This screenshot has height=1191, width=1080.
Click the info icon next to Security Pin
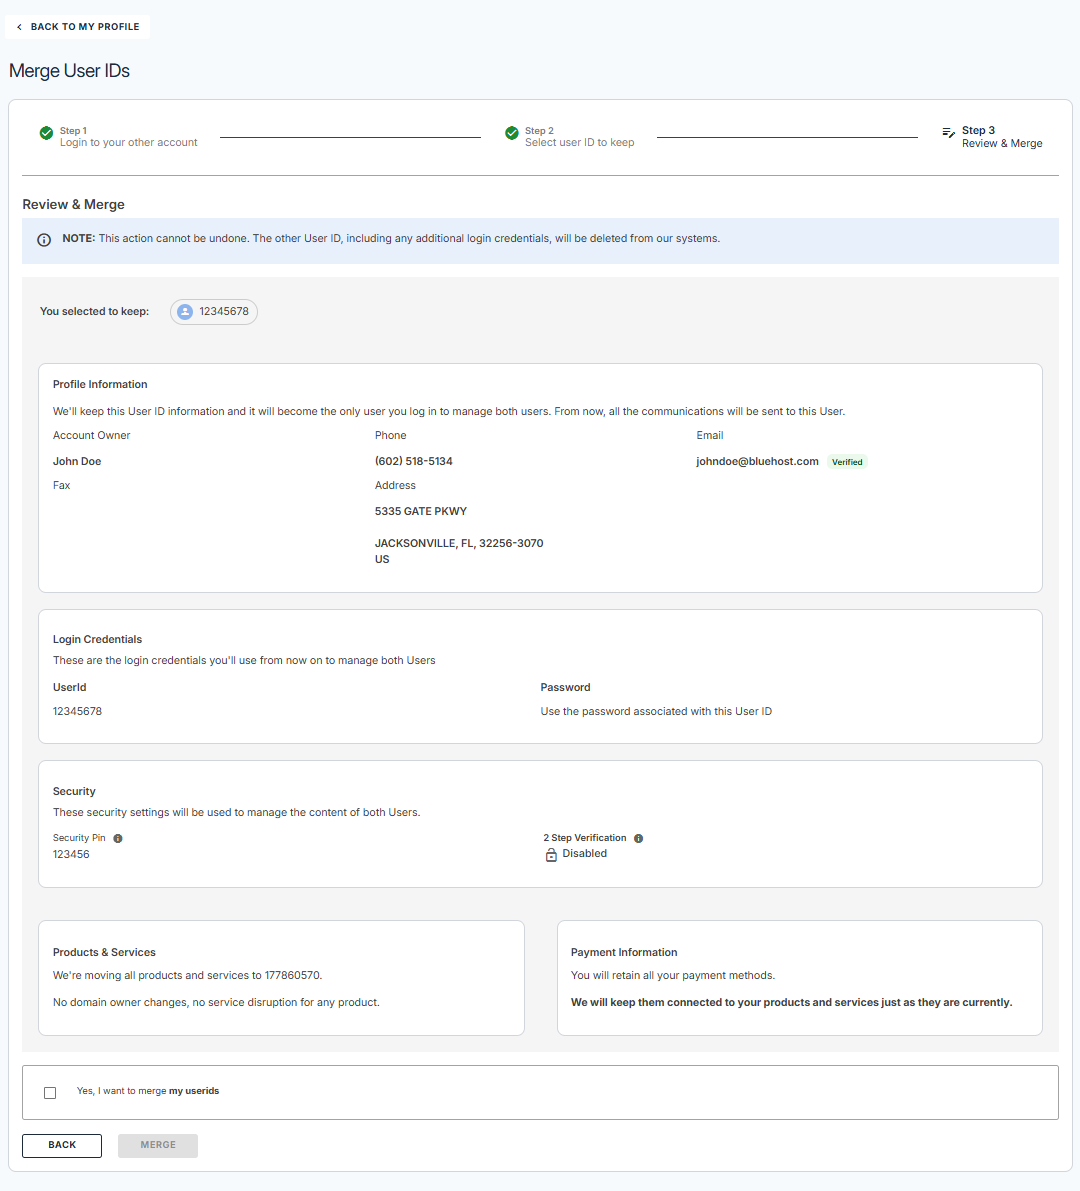(x=117, y=837)
